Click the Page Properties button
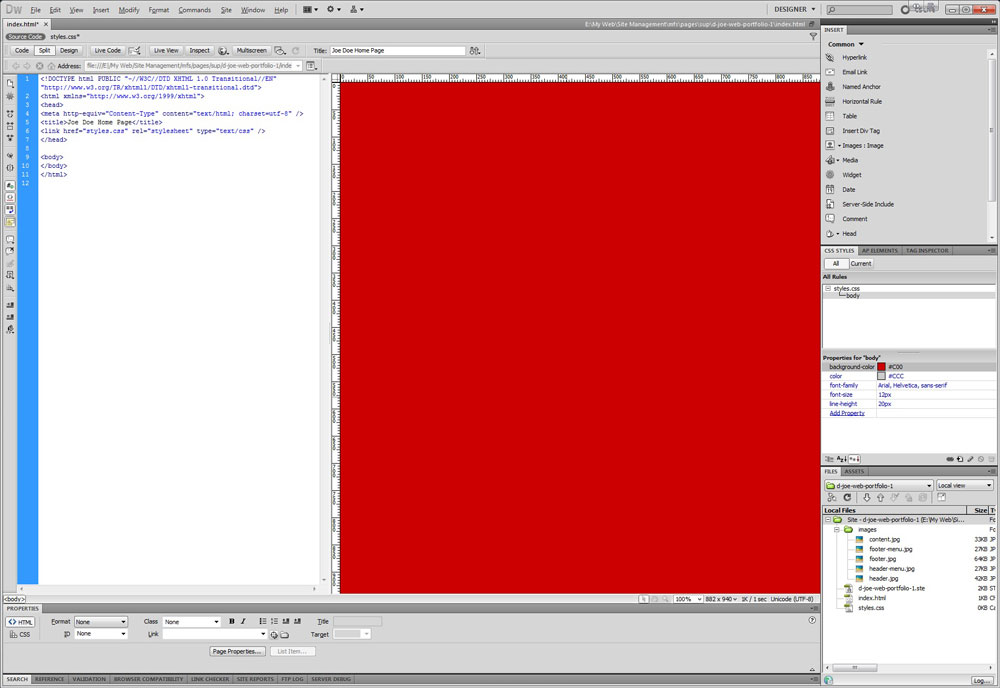1000x688 pixels. (x=238, y=651)
